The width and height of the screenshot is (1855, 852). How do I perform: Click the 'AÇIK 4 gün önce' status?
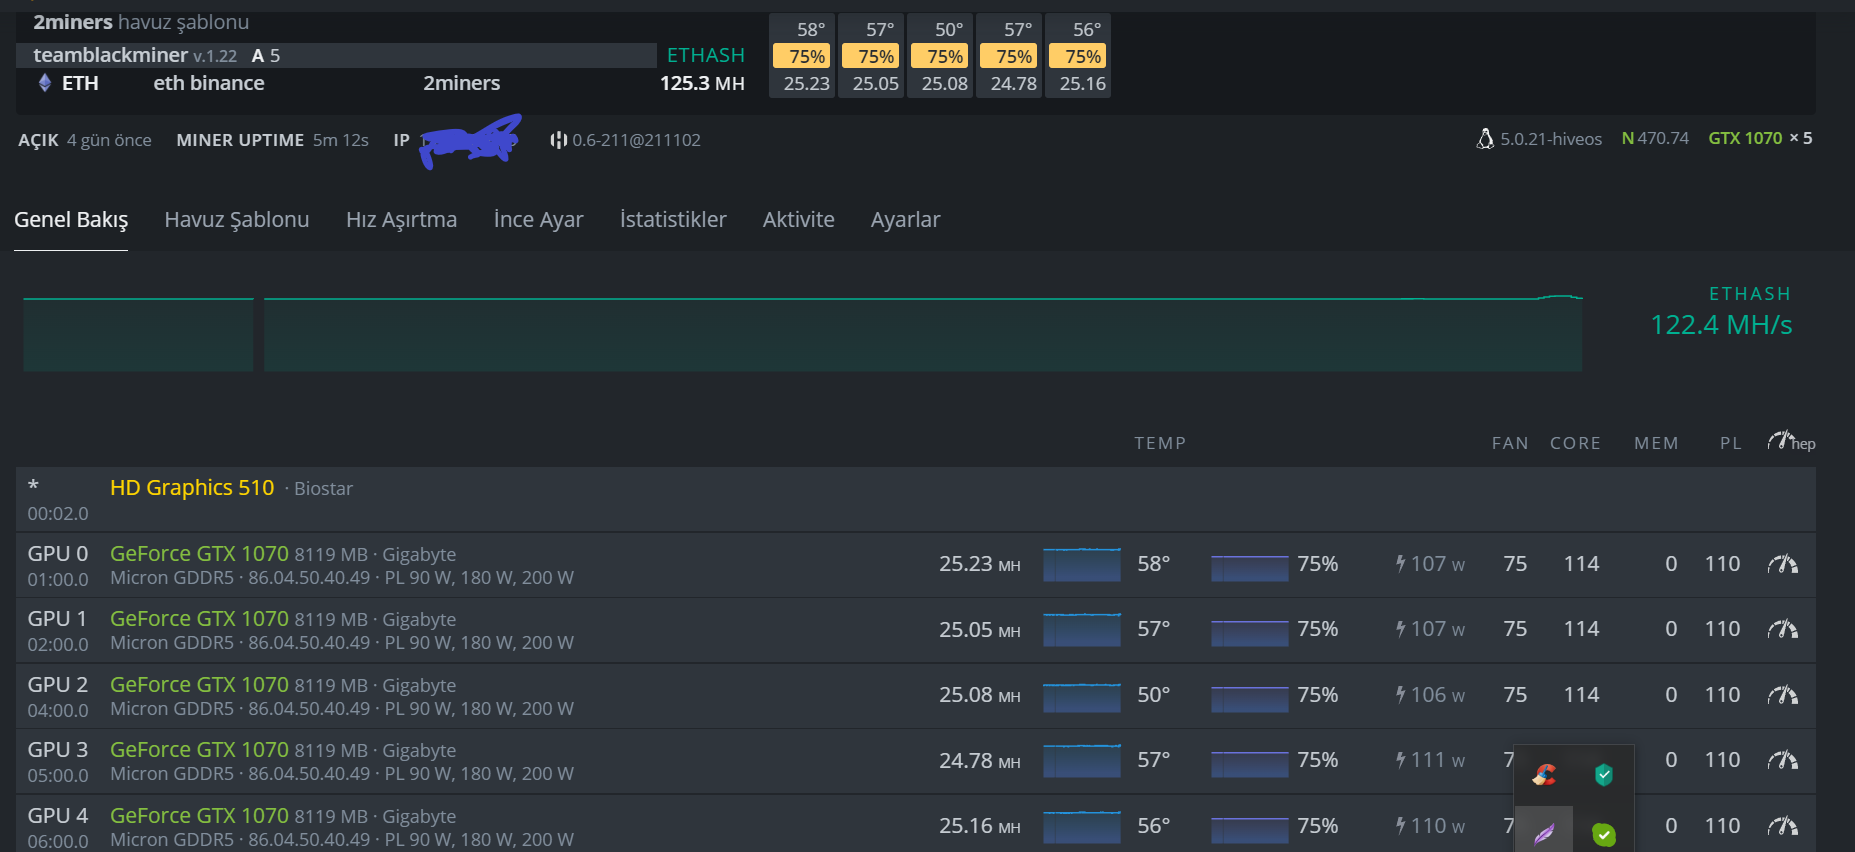(85, 140)
